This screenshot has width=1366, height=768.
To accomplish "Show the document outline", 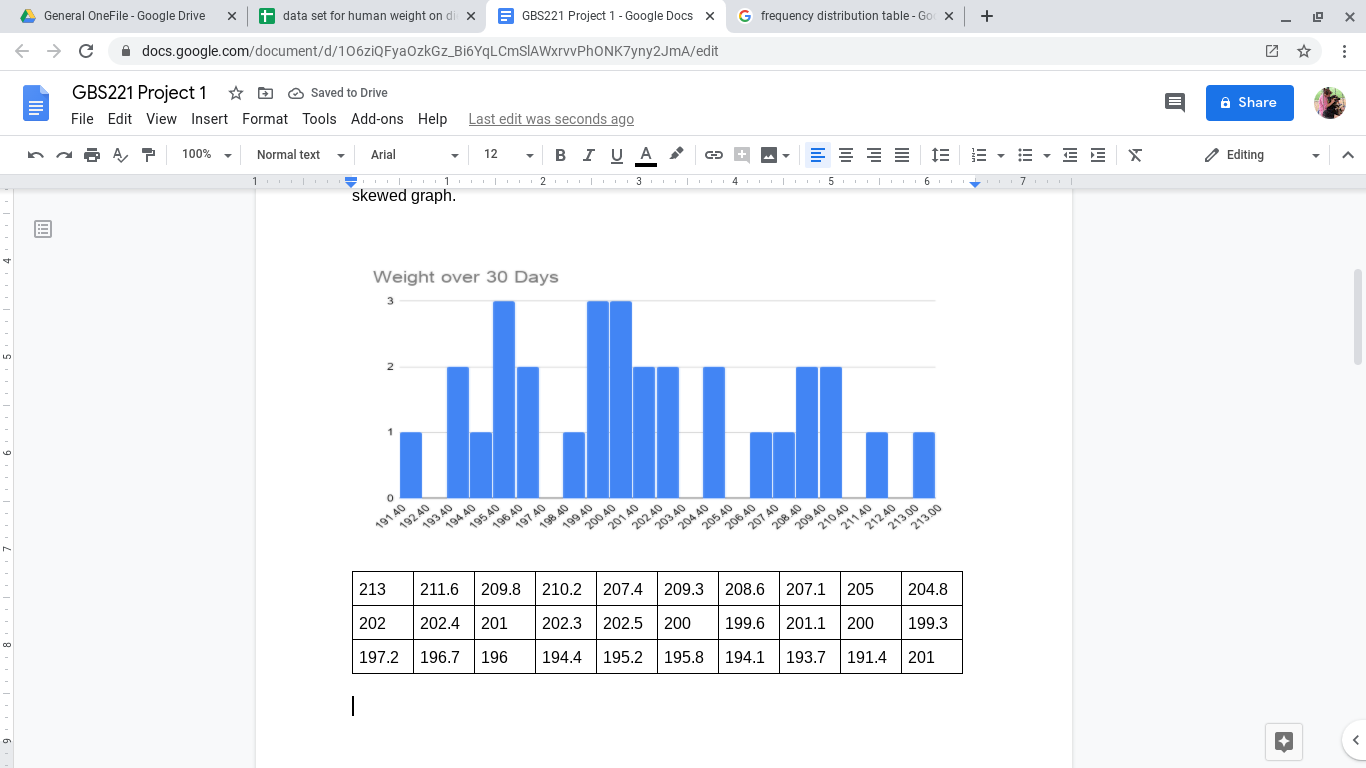I will (43, 229).
